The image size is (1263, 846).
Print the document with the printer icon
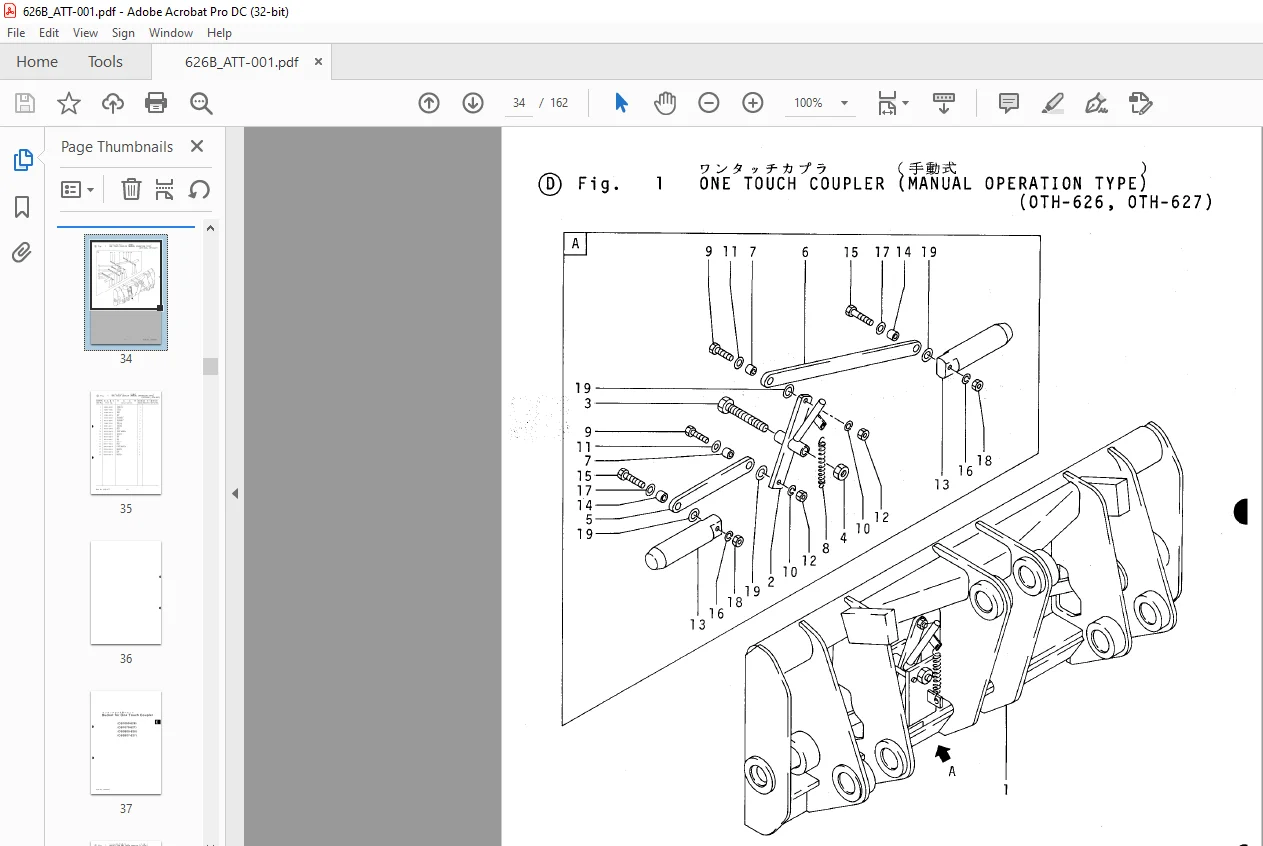[x=156, y=103]
